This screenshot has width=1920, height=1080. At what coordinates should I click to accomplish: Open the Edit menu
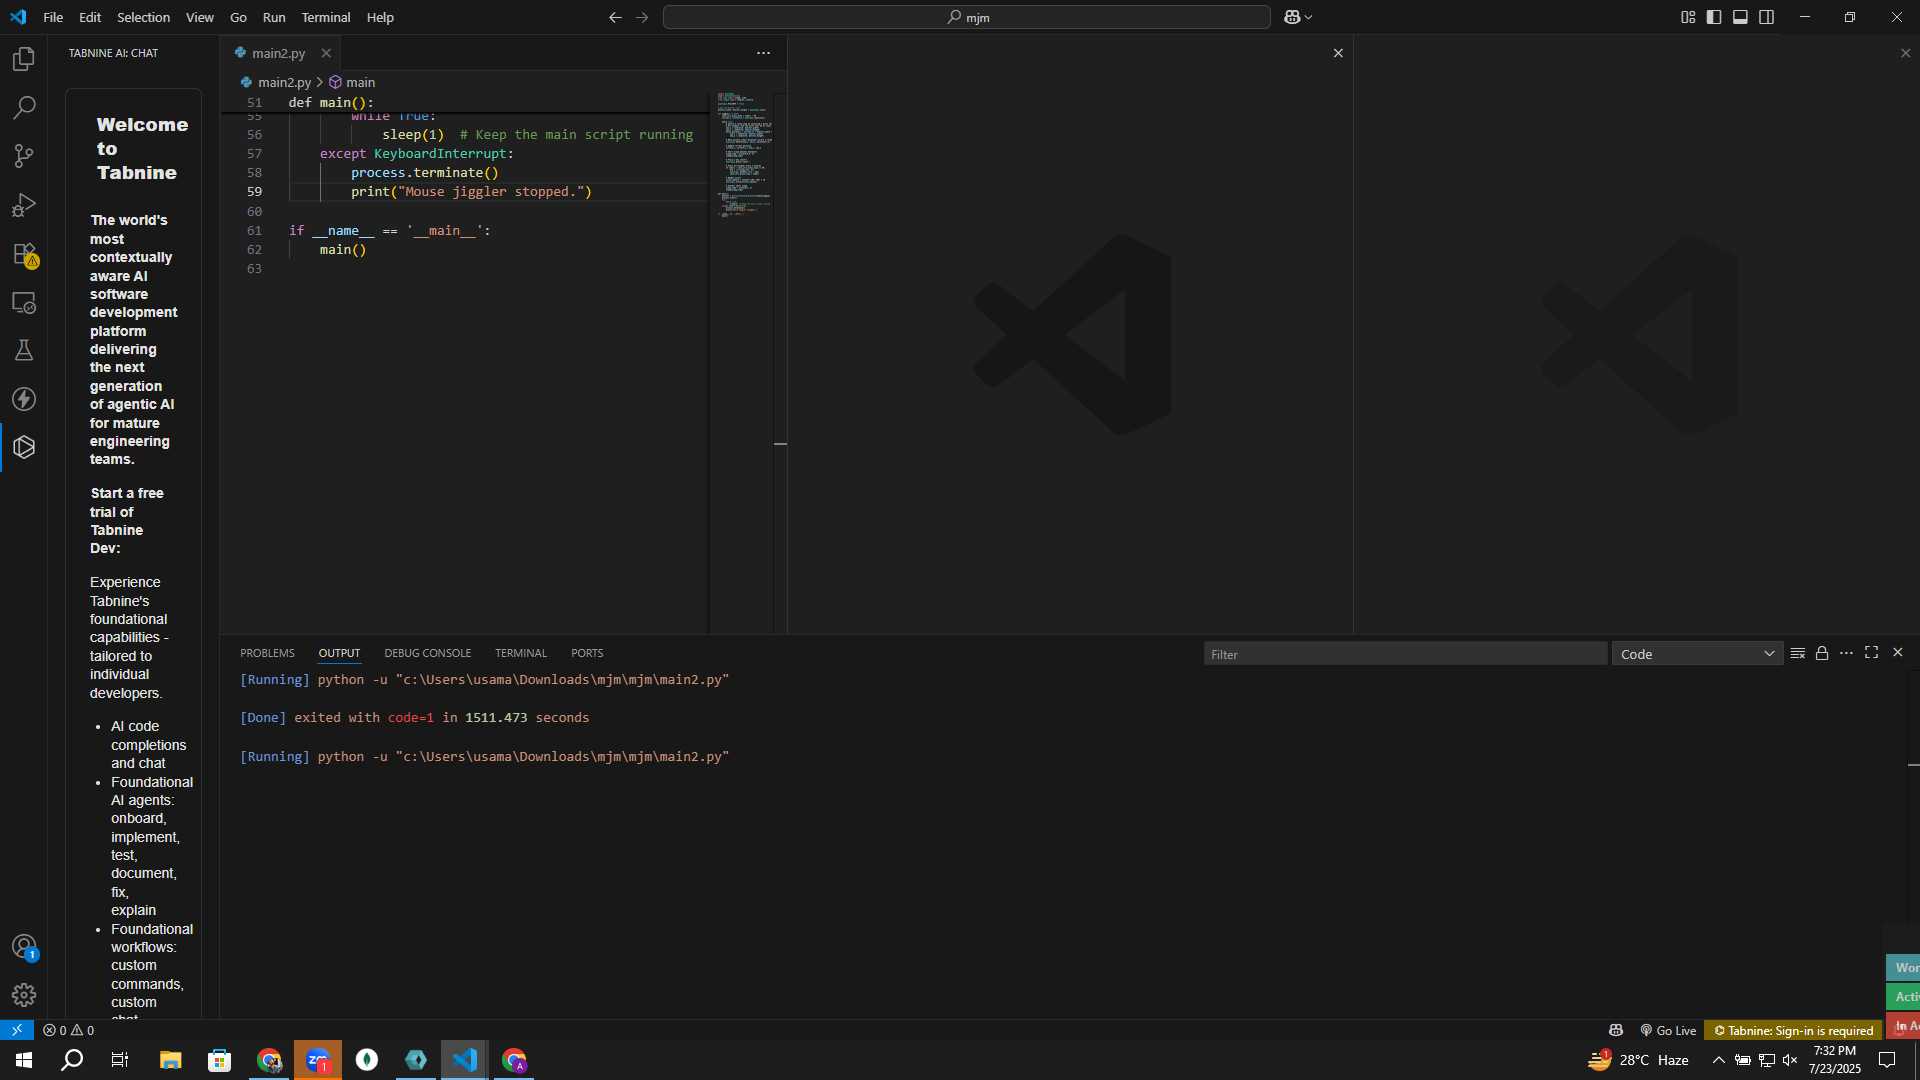pyautogui.click(x=90, y=17)
